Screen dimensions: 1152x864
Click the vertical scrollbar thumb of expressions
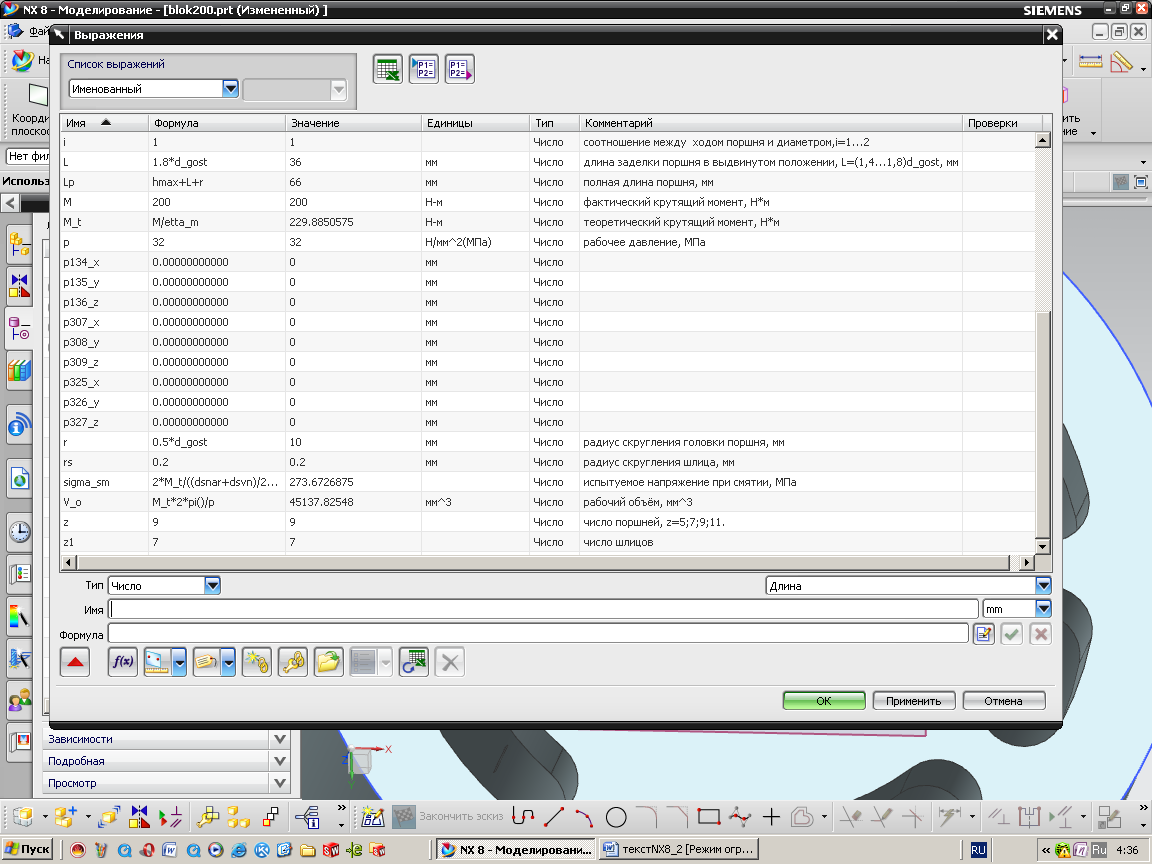click(x=1043, y=424)
